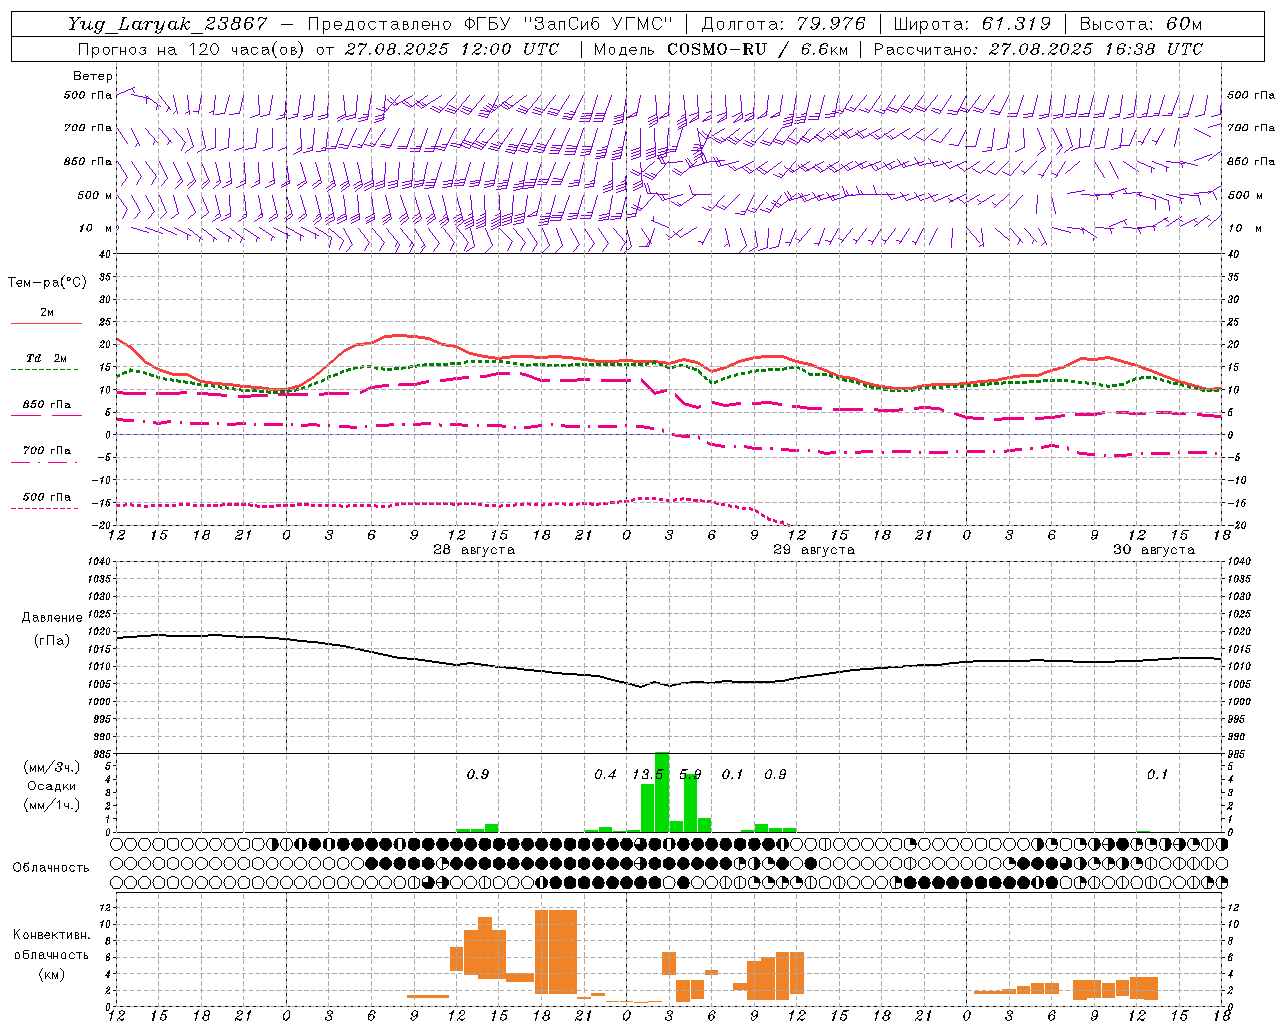This screenshot has width=1280, height=1024.
Task: Click the Давление panel label
Action: pos(52,618)
